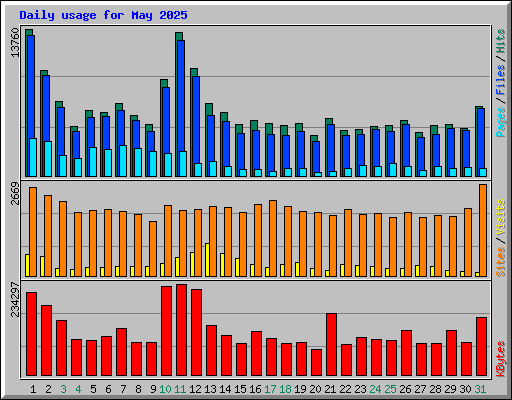Click the Pages legend label
Screen dimensions: 512x400
pyautogui.click(x=501, y=122)
